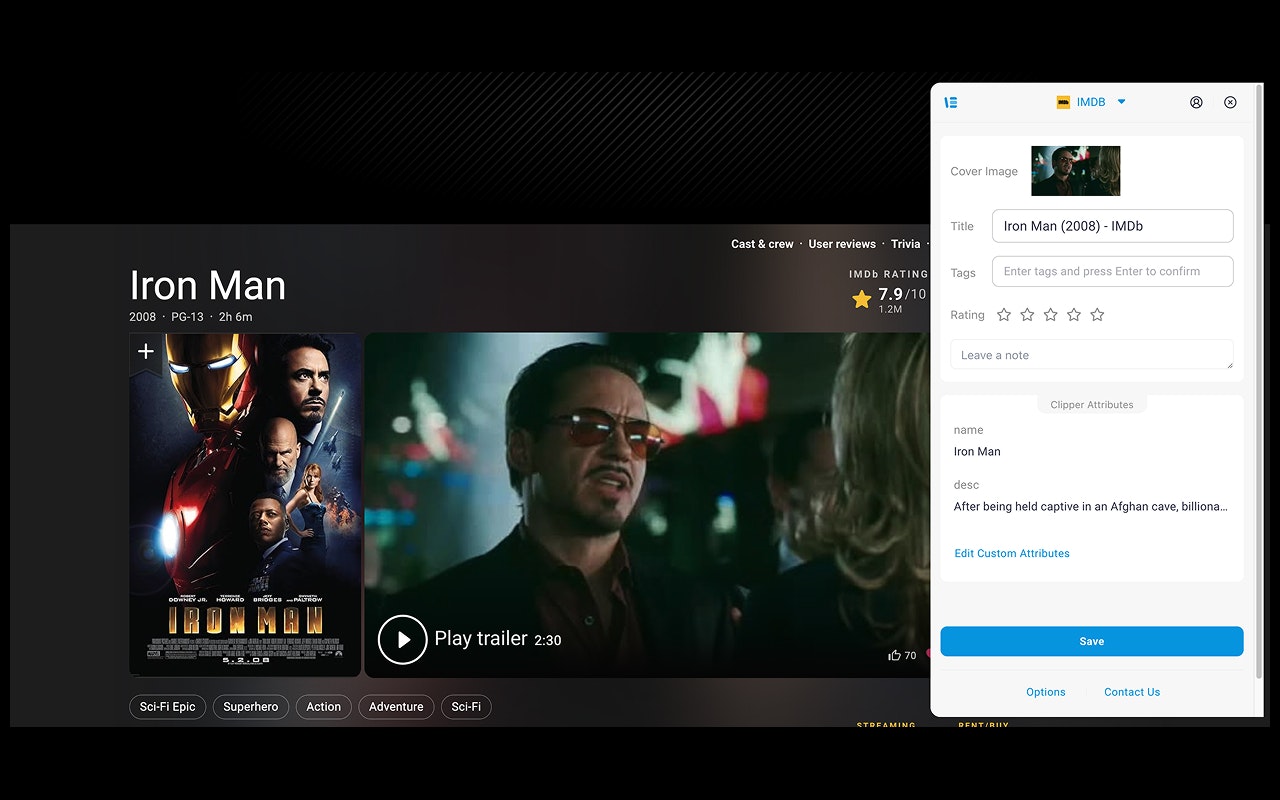Select the Adventure genre chip

click(x=396, y=707)
